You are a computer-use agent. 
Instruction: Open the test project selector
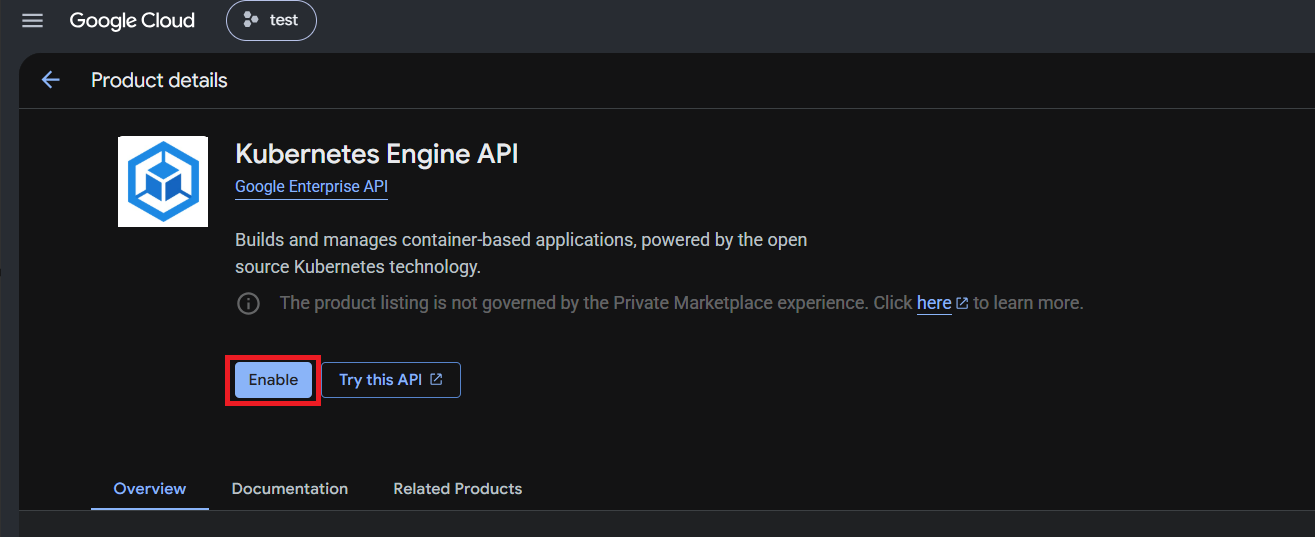[271, 20]
